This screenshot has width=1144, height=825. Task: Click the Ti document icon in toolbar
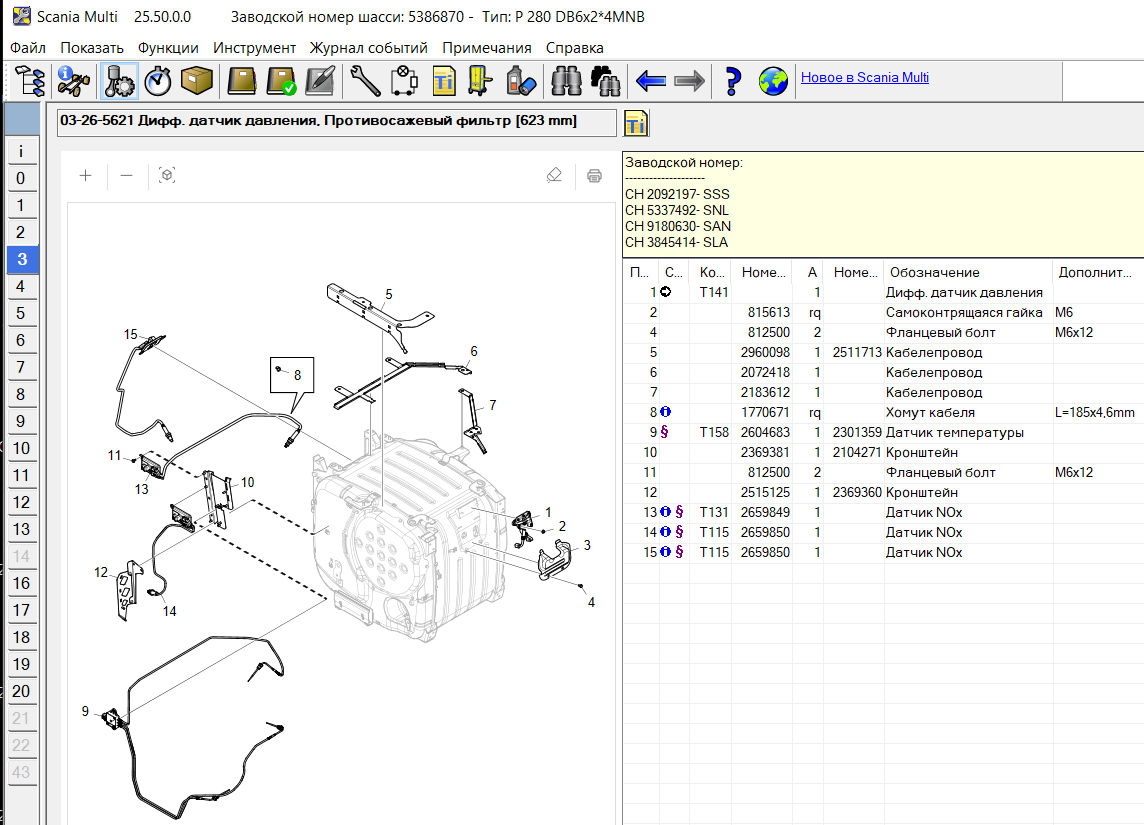click(444, 80)
